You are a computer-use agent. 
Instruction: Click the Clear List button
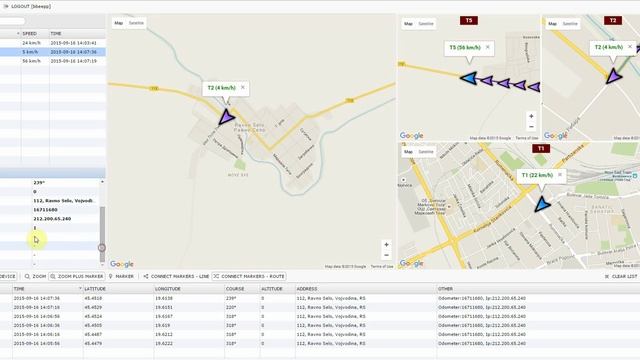(620, 276)
